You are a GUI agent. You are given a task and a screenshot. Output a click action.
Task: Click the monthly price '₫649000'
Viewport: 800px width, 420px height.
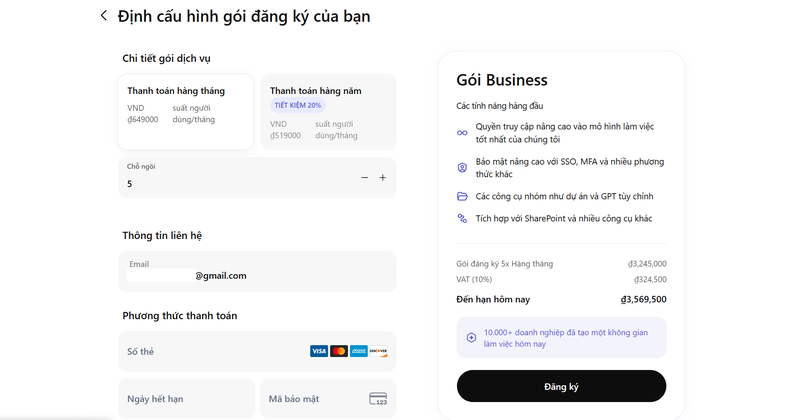pyautogui.click(x=143, y=119)
